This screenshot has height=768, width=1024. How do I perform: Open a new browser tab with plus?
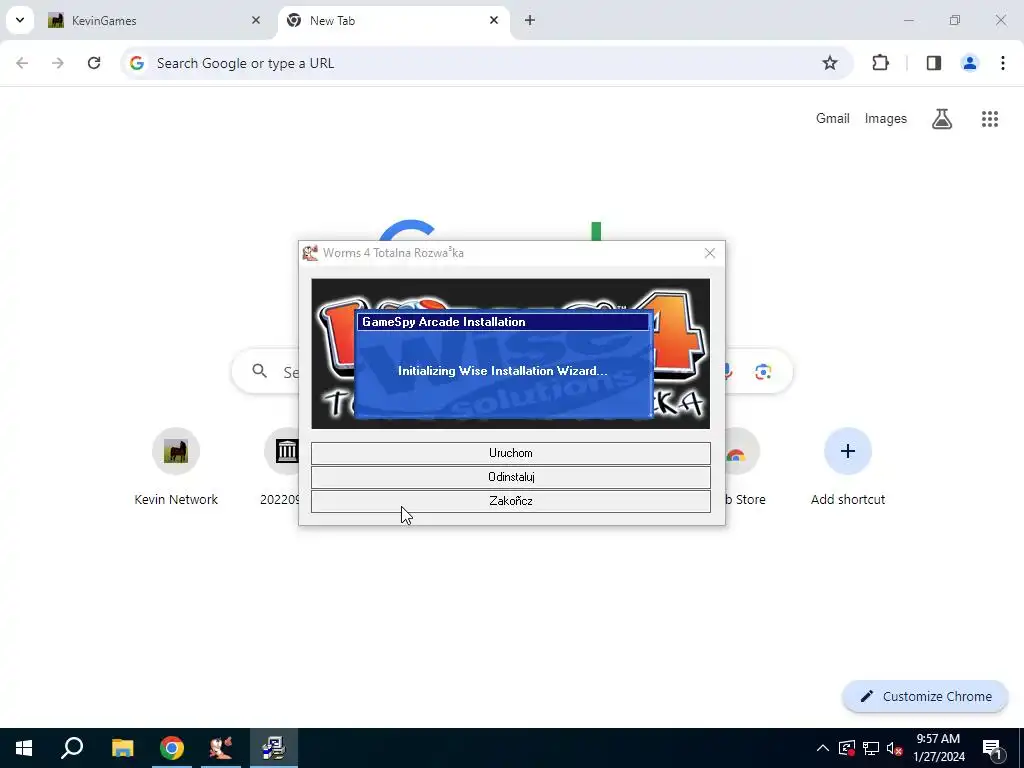(530, 21)
